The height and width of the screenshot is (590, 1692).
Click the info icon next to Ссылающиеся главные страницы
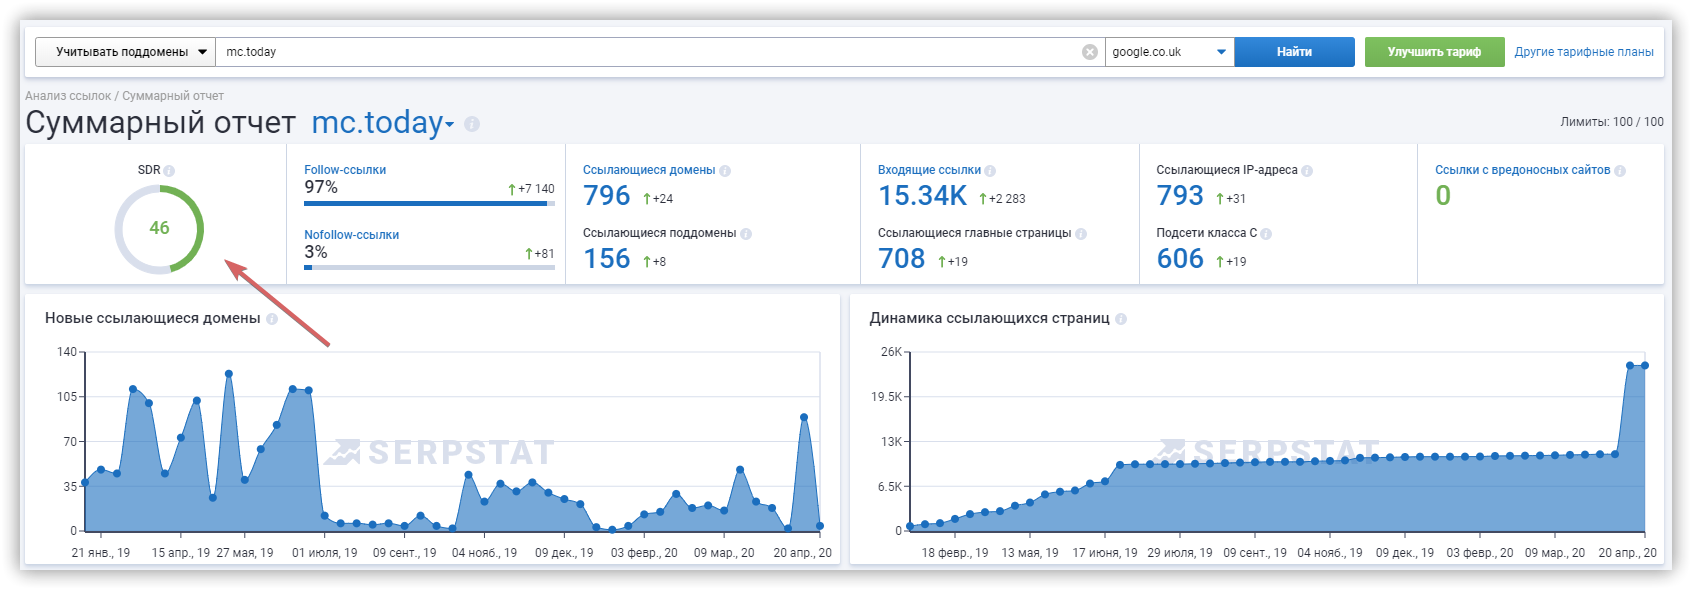pos(1081,234)
